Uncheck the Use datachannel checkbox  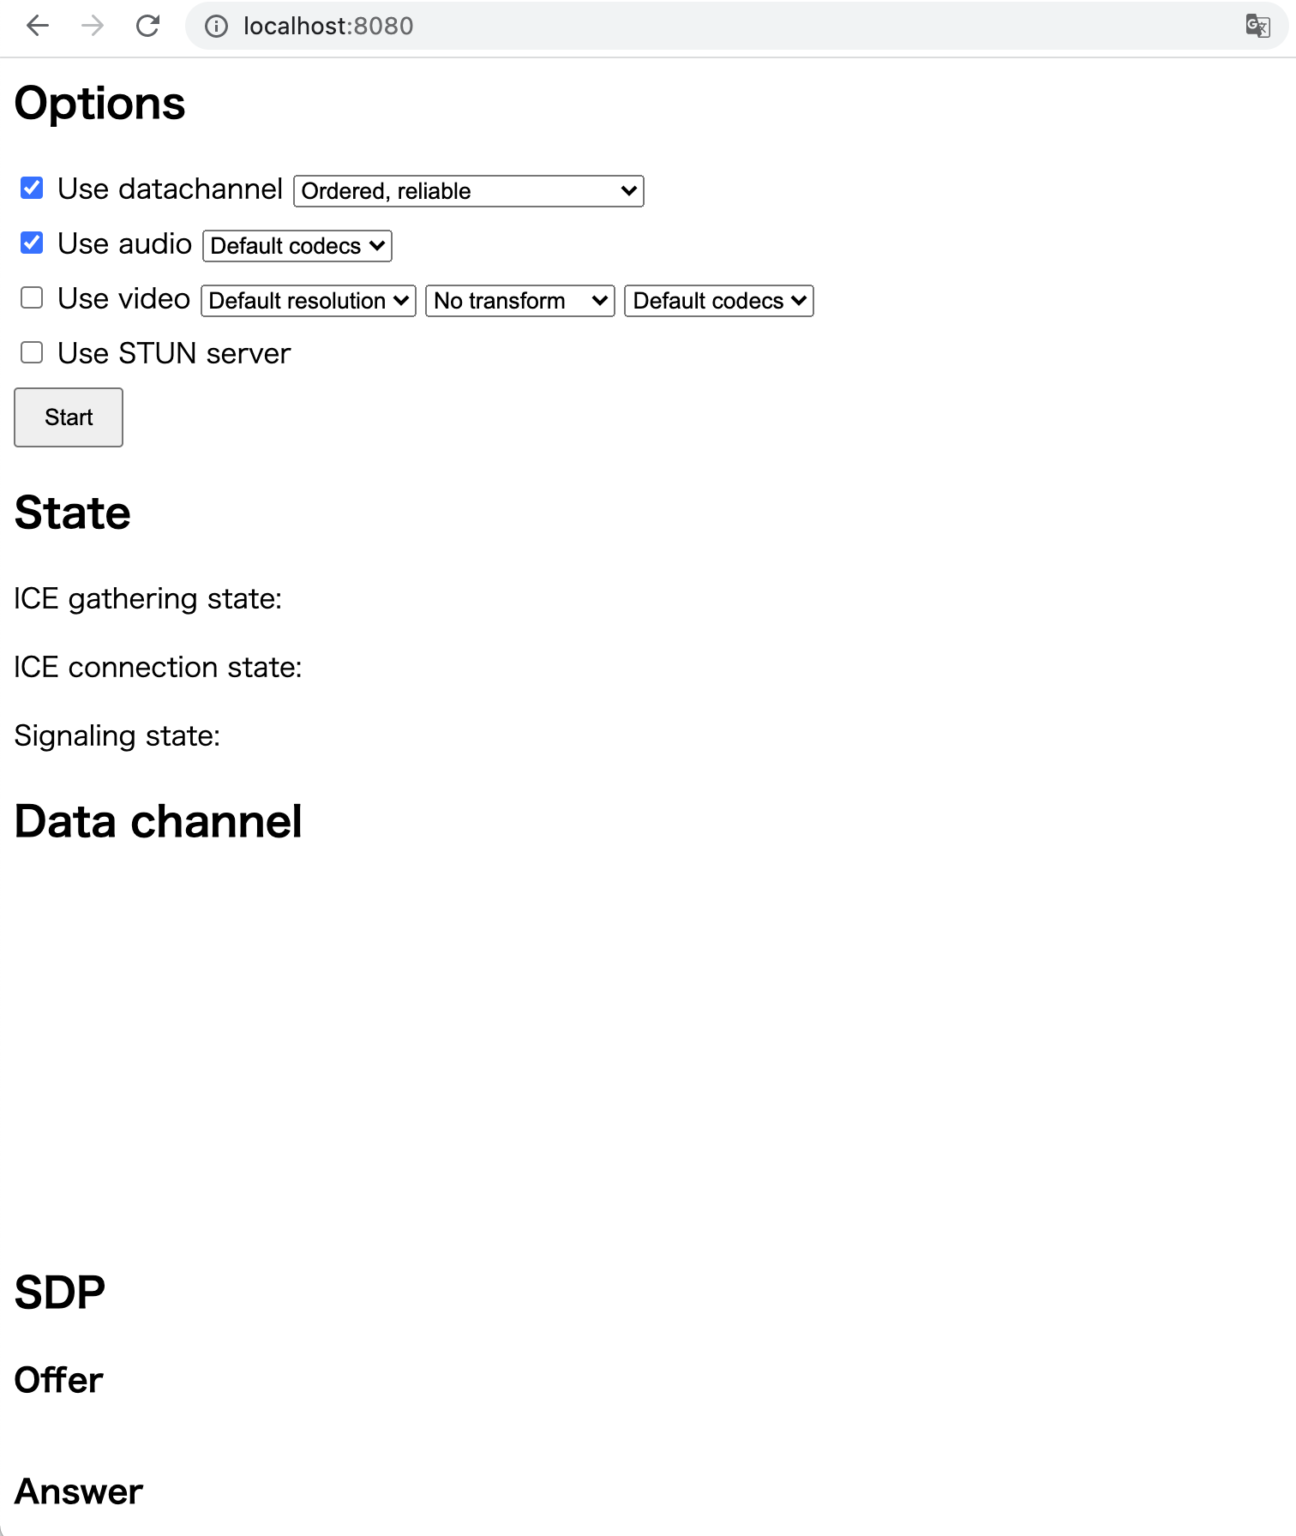pos(32,188)
